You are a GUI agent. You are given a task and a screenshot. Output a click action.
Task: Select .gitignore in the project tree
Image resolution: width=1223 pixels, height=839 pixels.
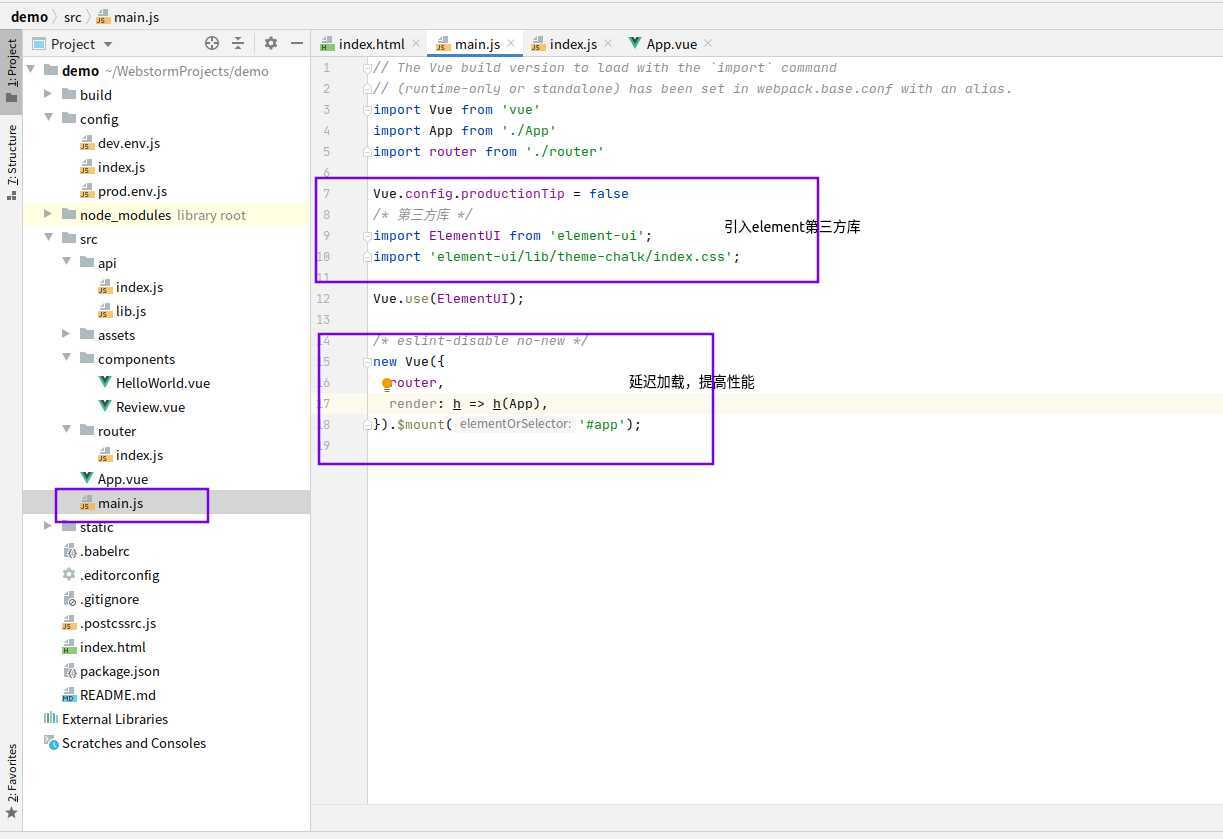[x=109, y=599]
